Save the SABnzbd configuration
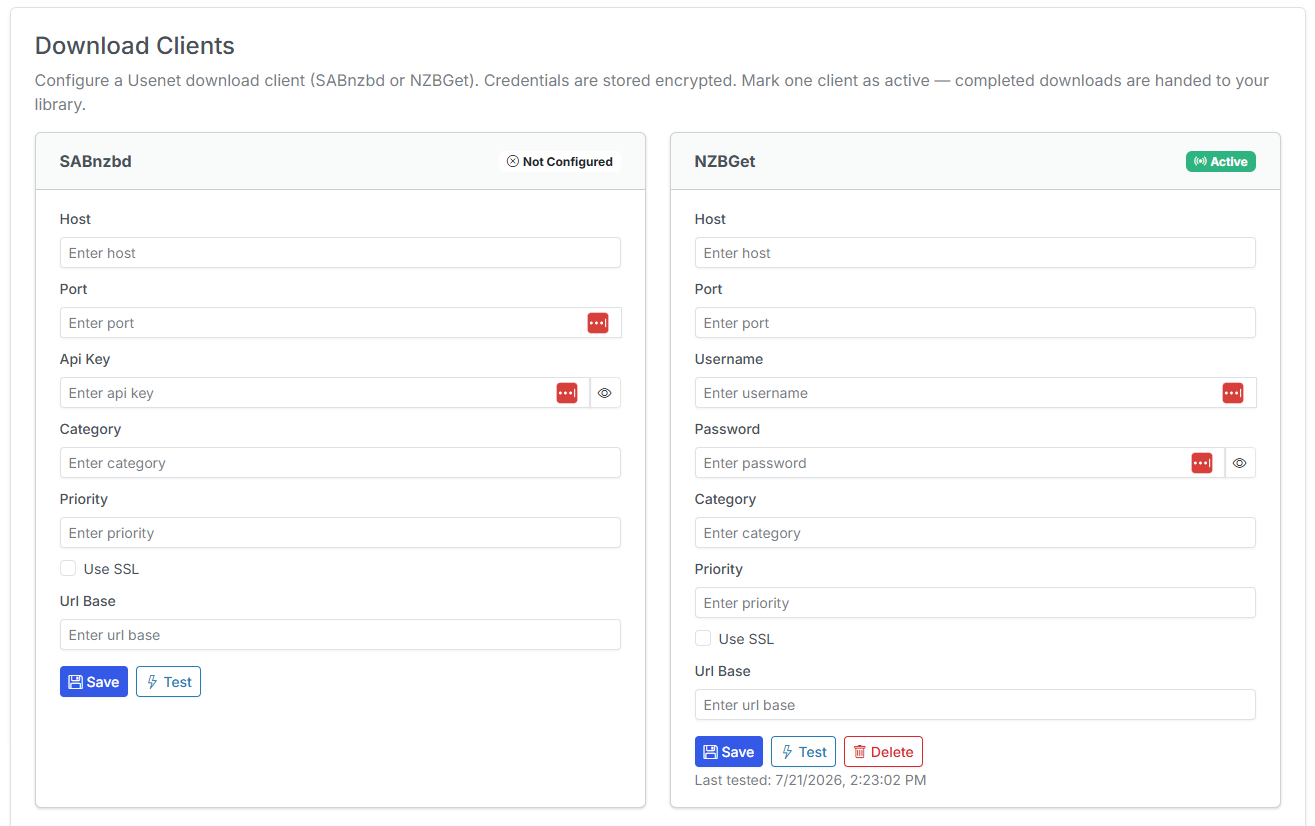The image size is (1315, 826). click(x=94, y=682)
